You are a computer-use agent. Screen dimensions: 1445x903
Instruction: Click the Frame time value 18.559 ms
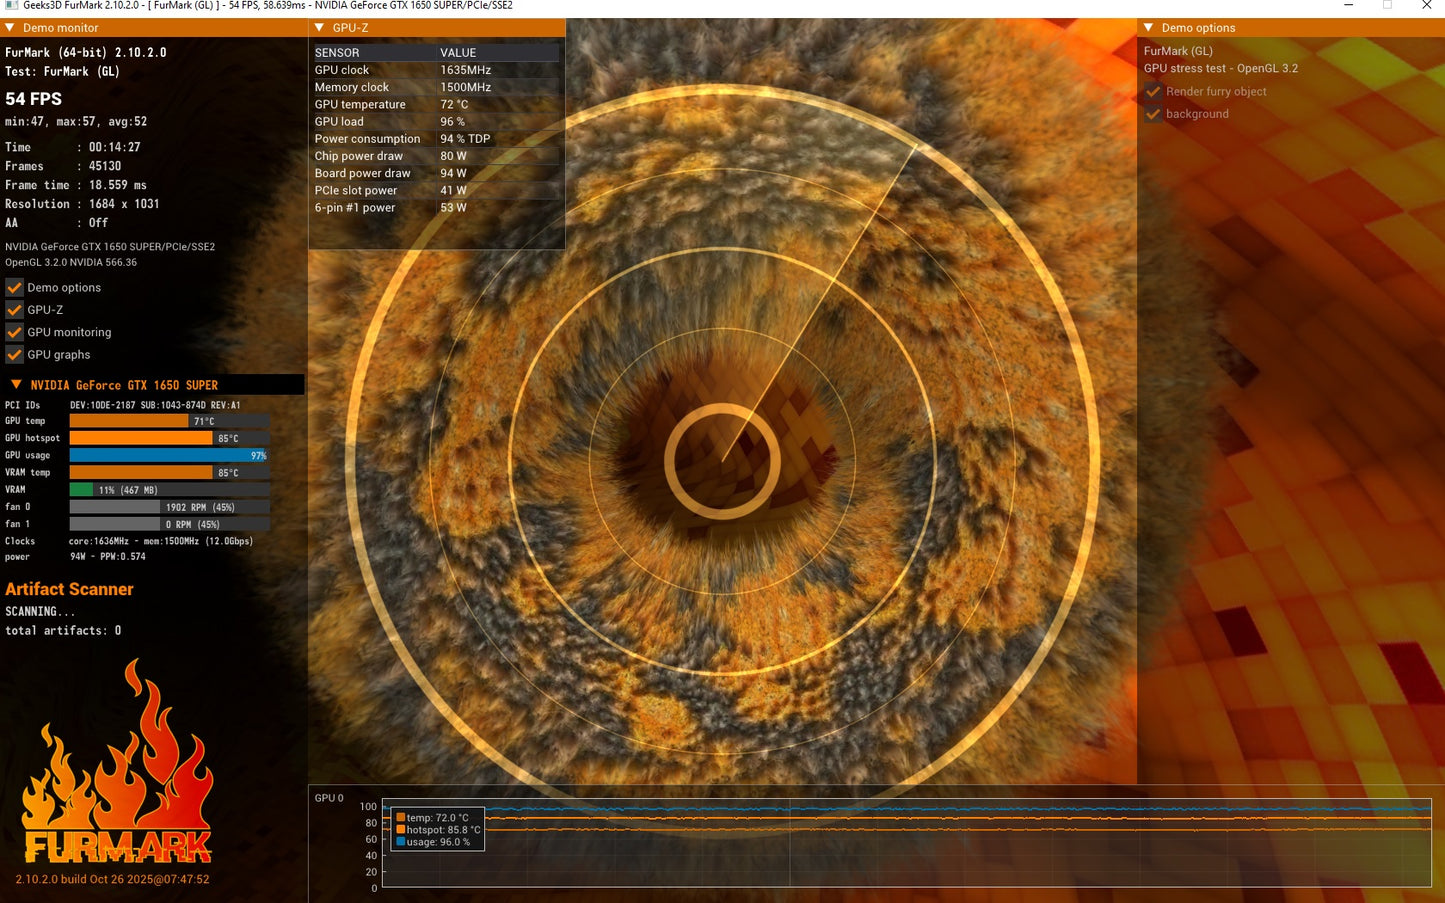118,185
